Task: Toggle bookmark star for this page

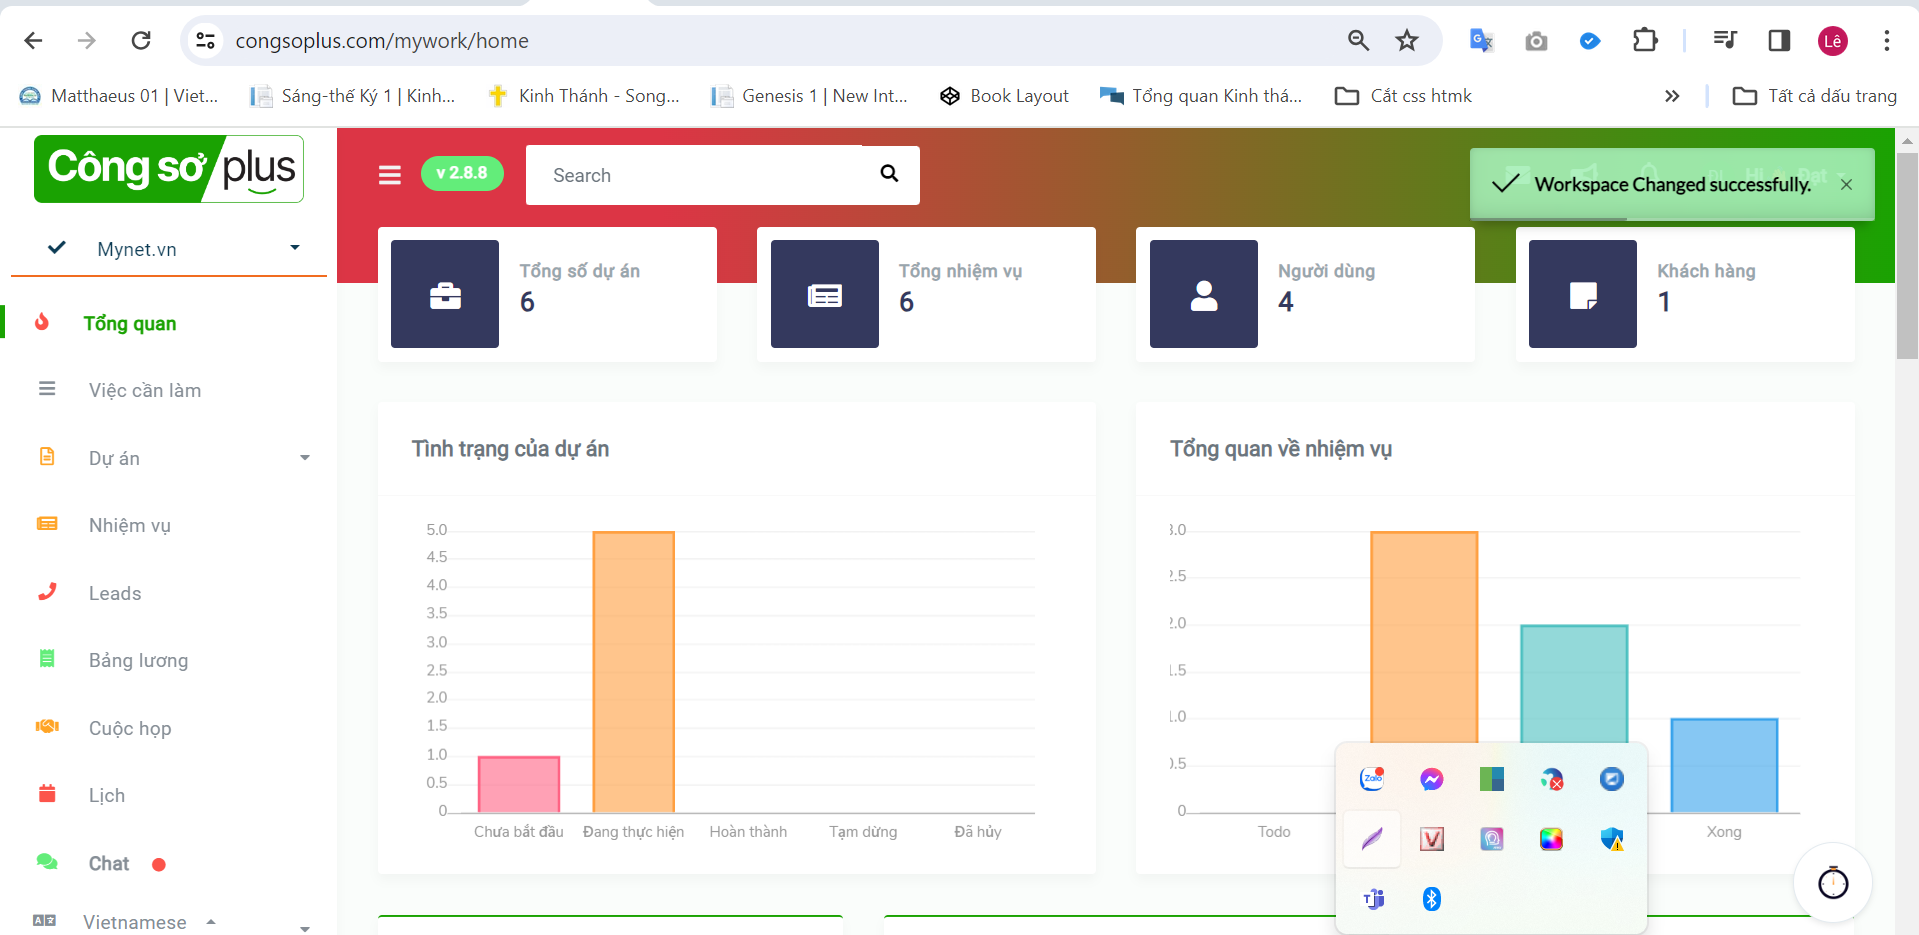Action: (x=1407, y=41)
